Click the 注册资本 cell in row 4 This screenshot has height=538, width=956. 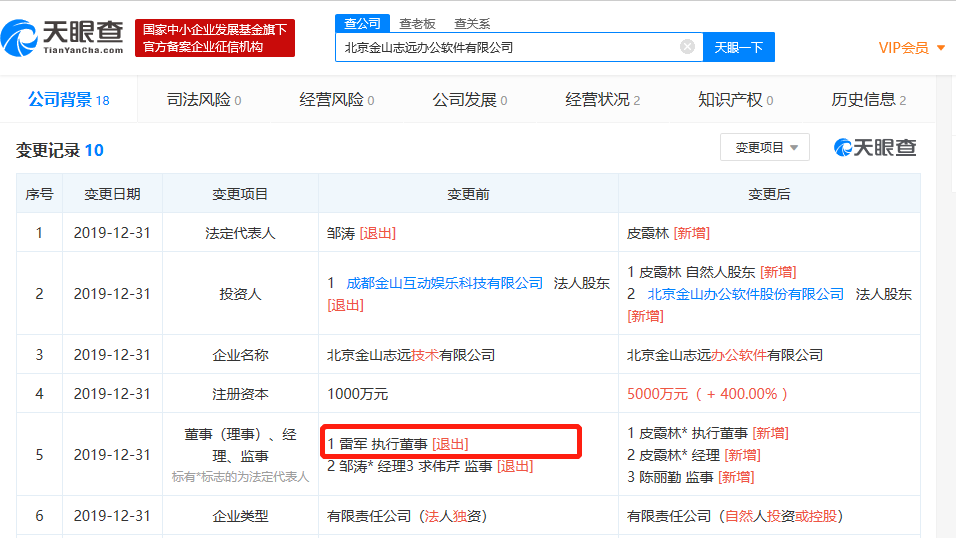click(240, 394)
